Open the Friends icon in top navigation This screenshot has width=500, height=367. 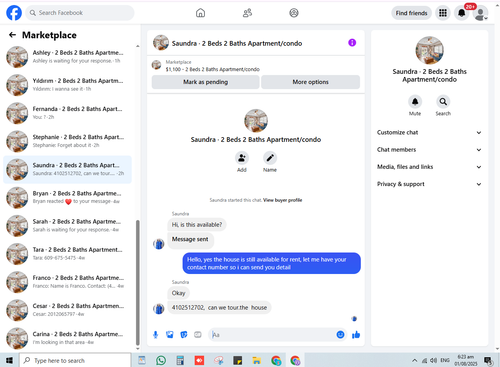247,13
